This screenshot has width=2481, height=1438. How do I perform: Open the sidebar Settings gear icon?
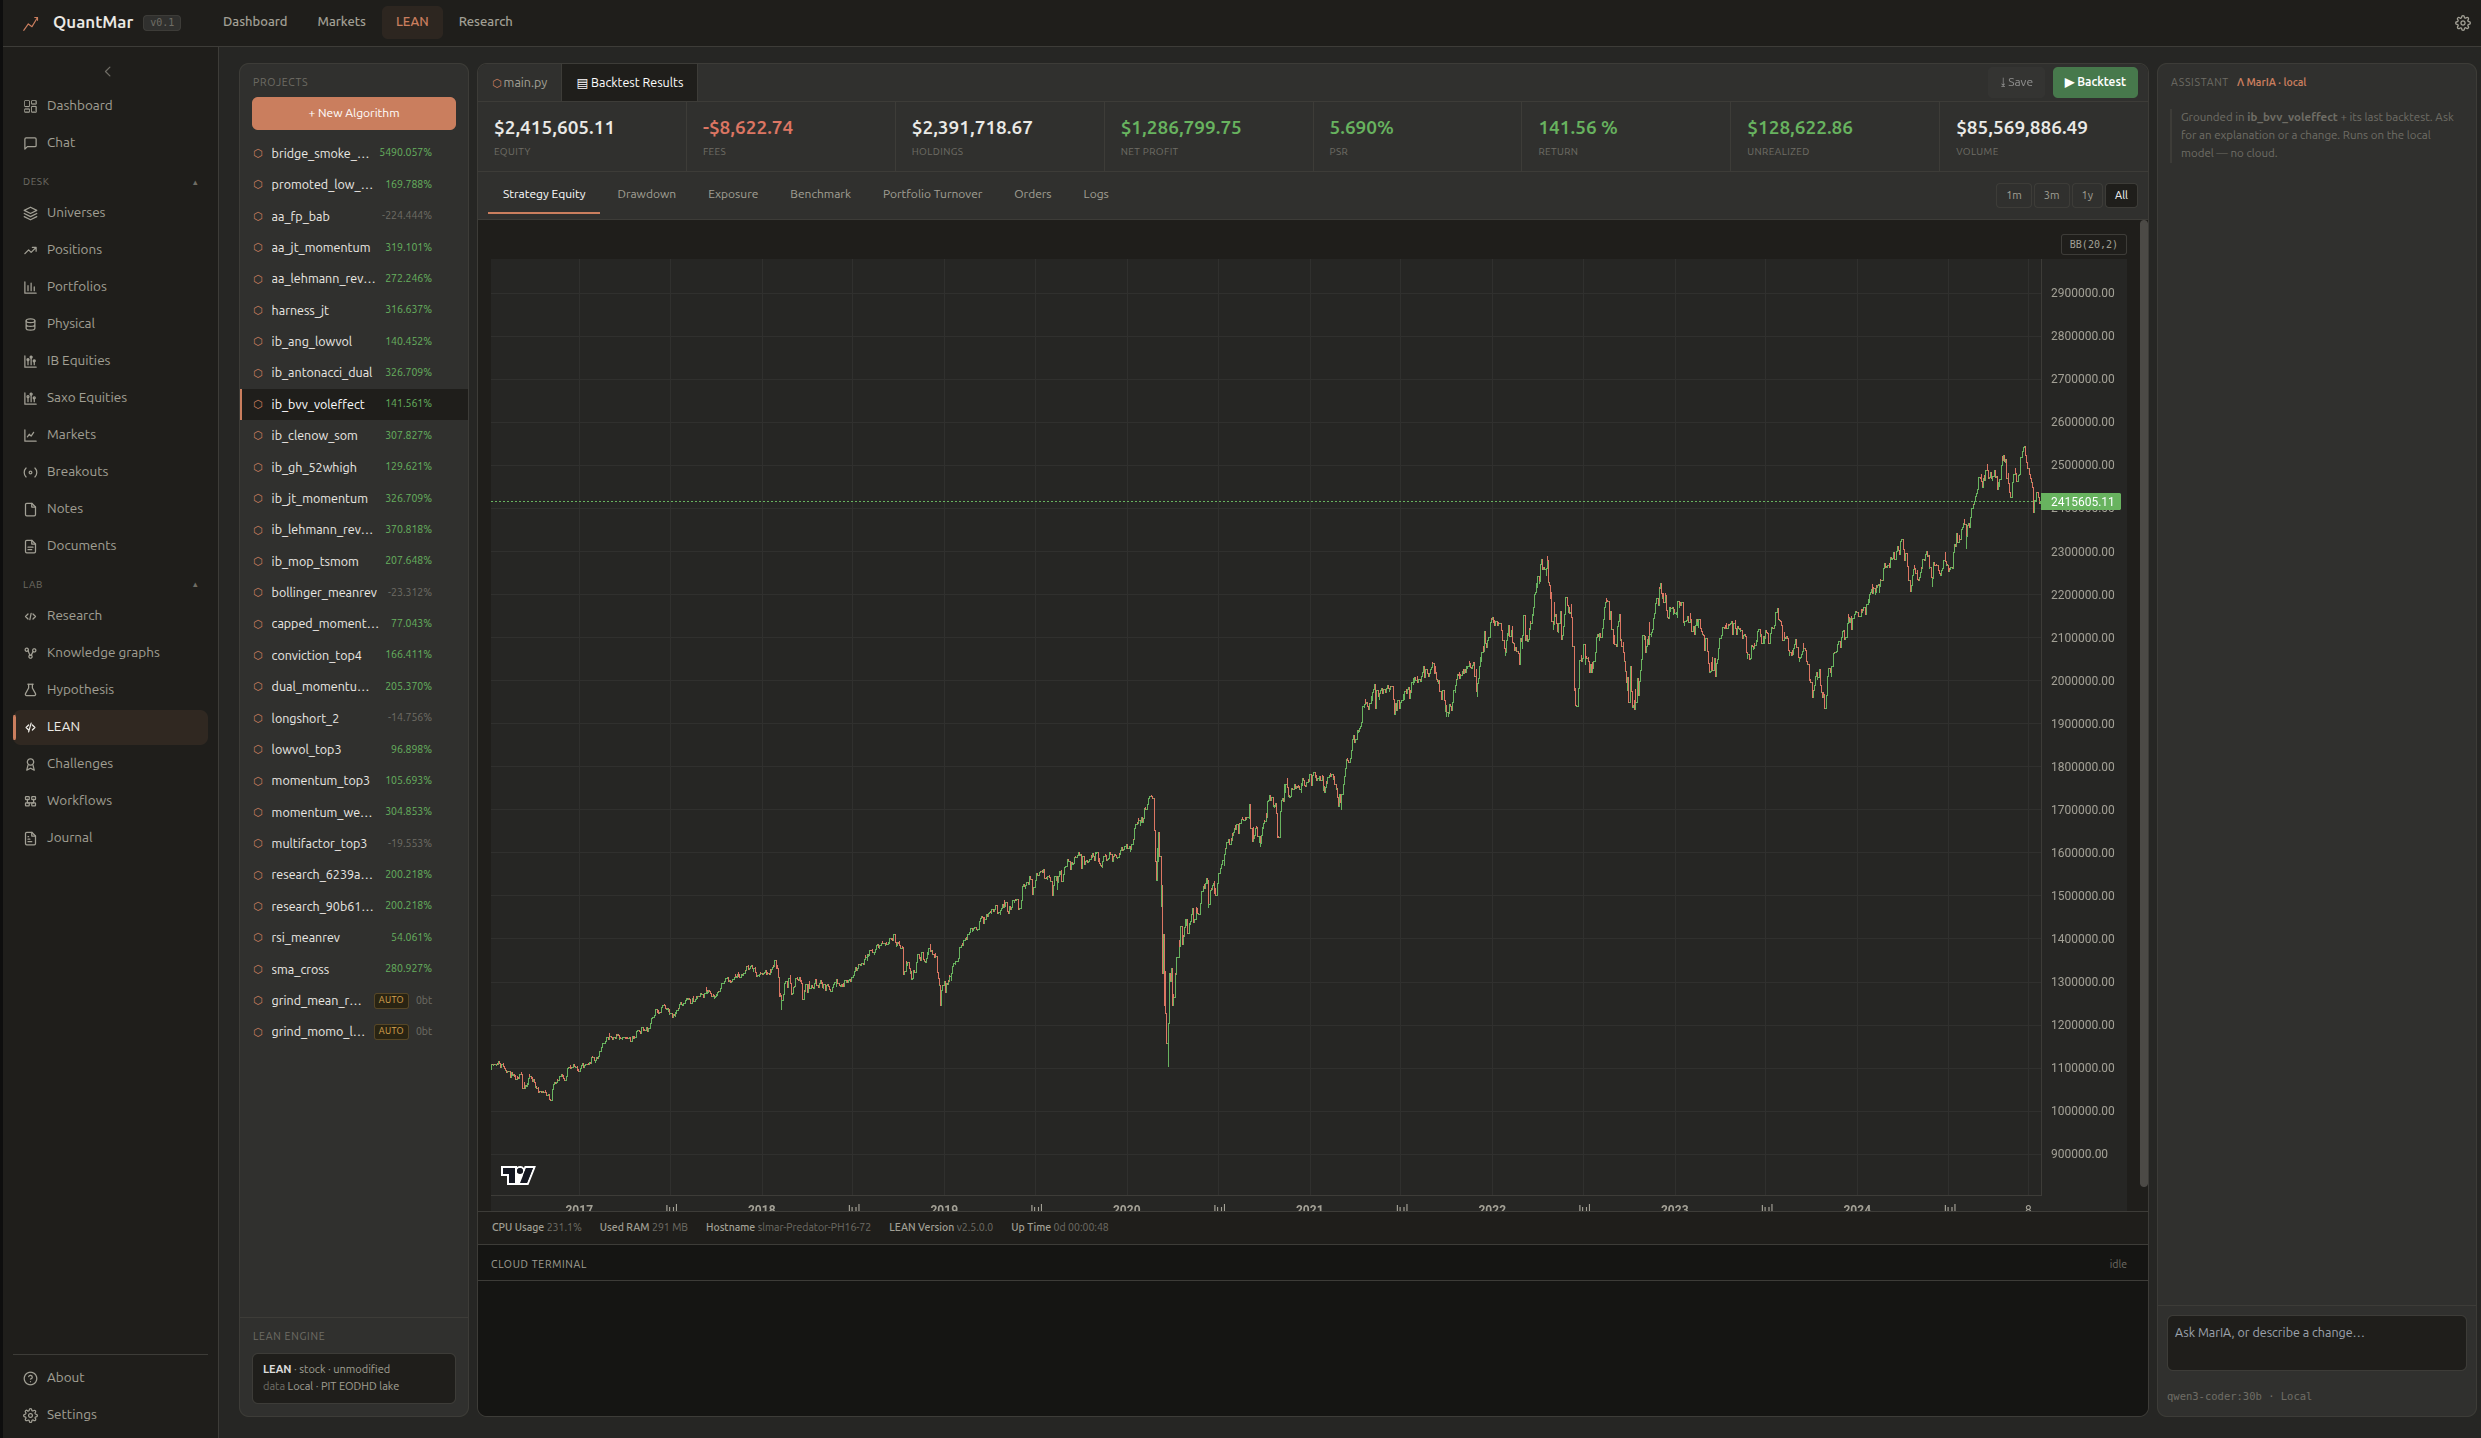coord(30,1415)
